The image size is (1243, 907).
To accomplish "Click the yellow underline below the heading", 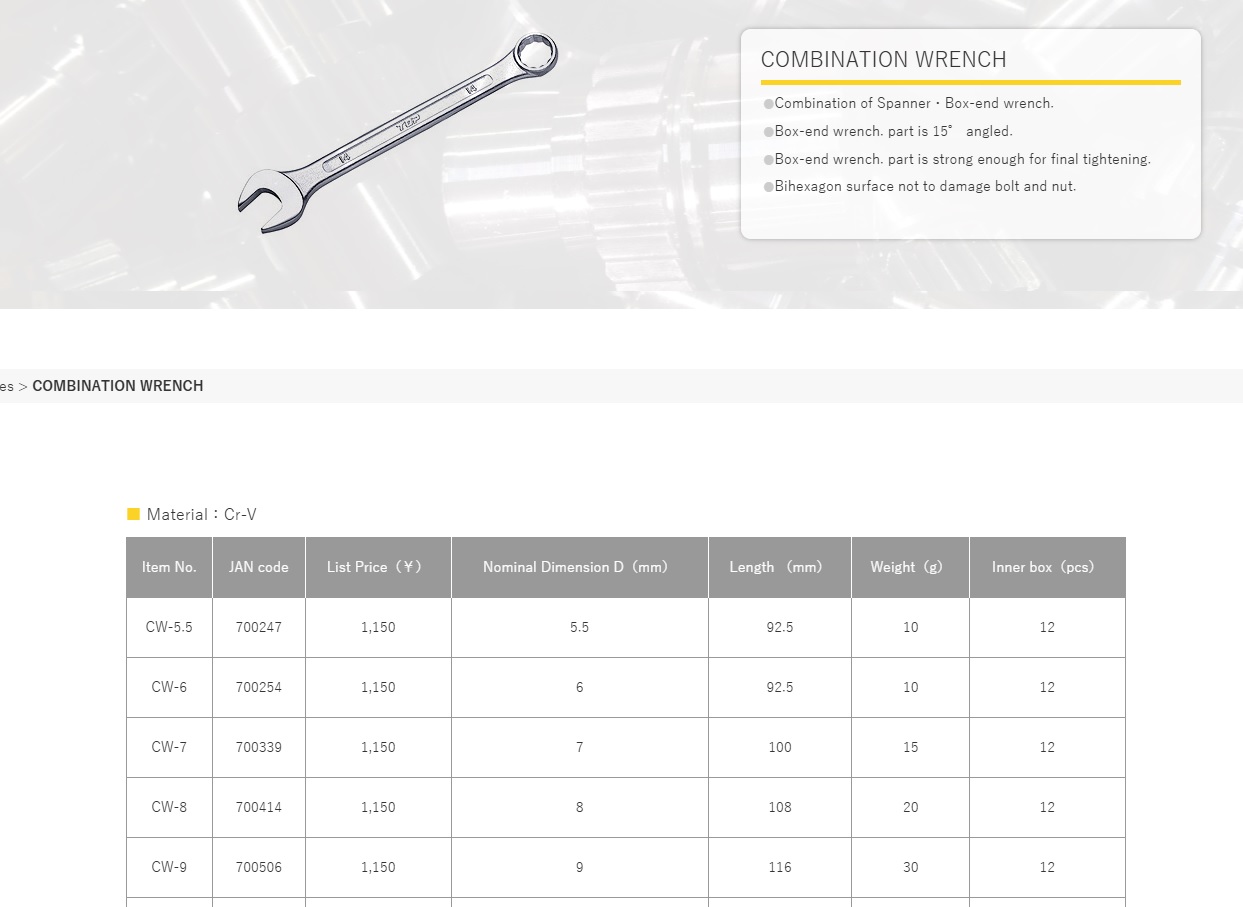I will pyautogui.click(x=969, y=82).
